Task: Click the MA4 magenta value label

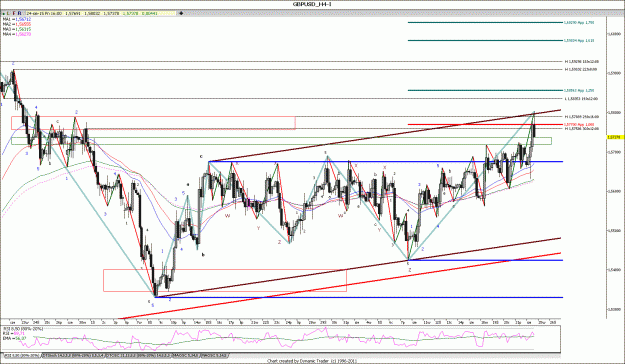Action: click(x=23, y=34)
